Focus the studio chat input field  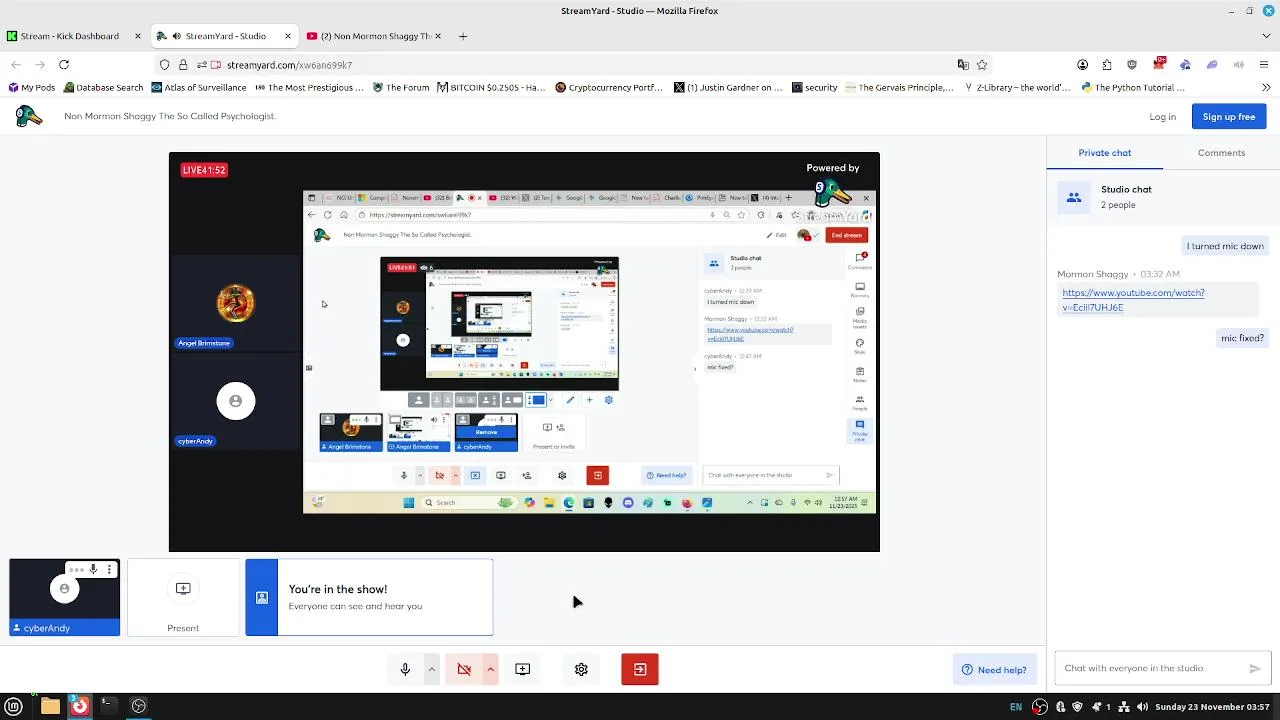pos(1150,668)
